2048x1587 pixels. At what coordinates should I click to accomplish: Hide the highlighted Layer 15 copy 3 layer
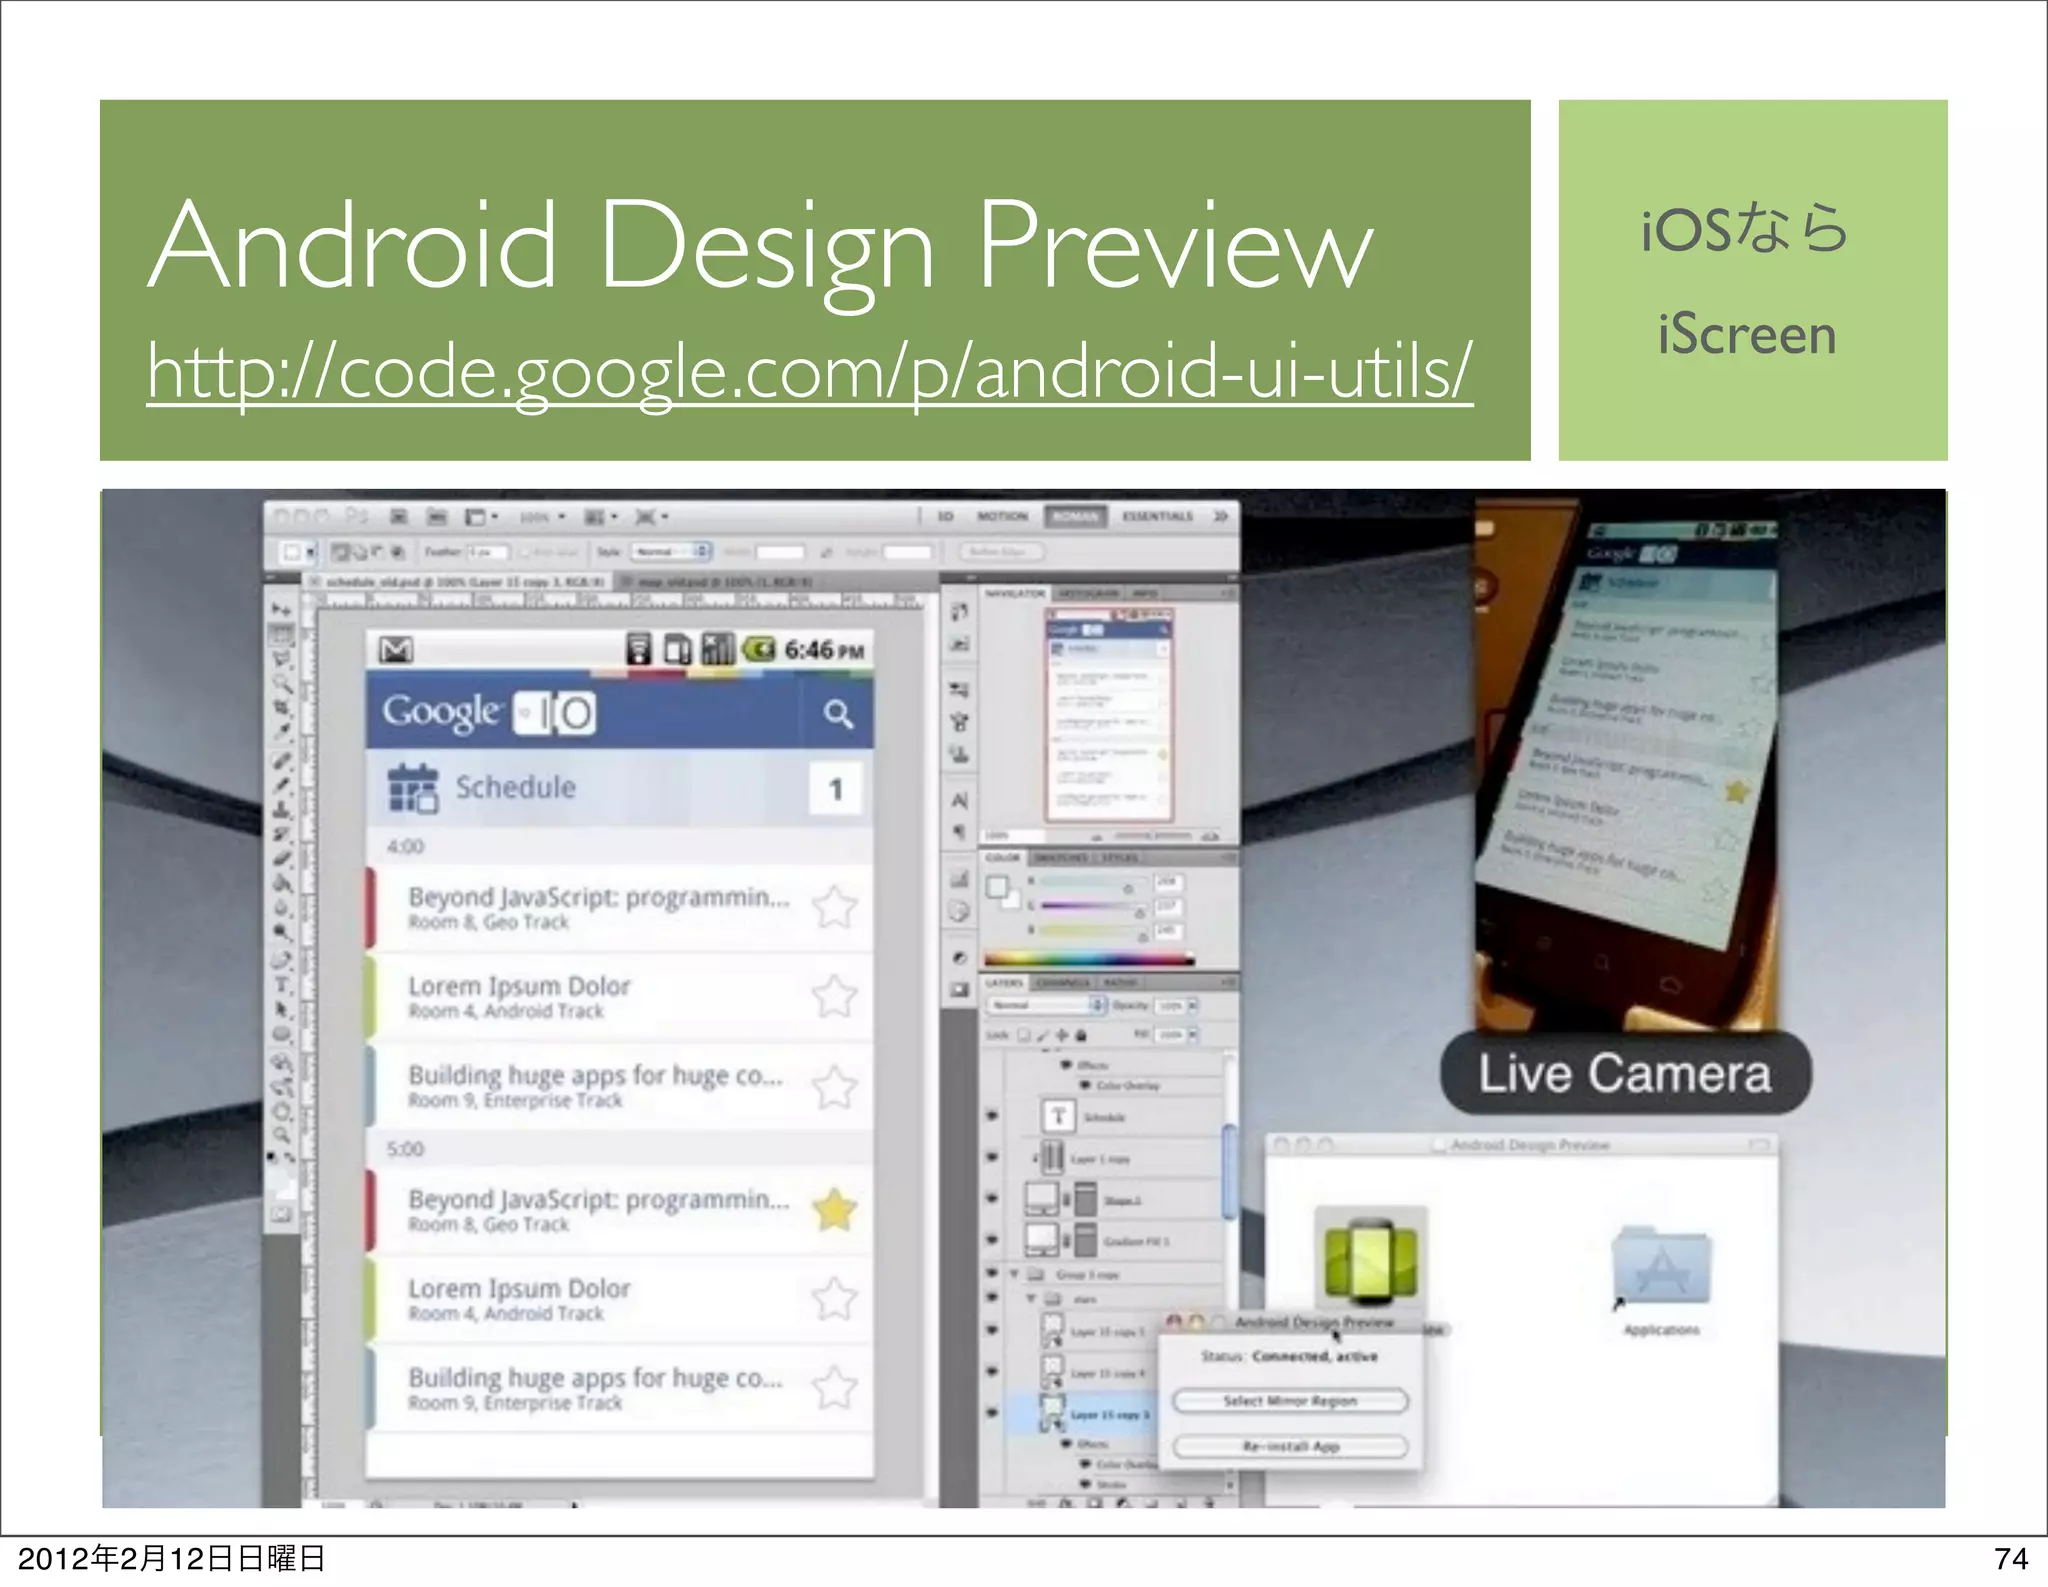point(992,1413)
